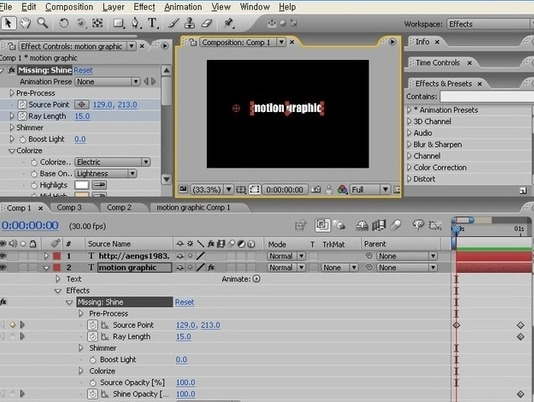This screenshot has width=534, height=402.
Task: Click Effect Controls scrollbar down arrow
Action: coord(166,179)
